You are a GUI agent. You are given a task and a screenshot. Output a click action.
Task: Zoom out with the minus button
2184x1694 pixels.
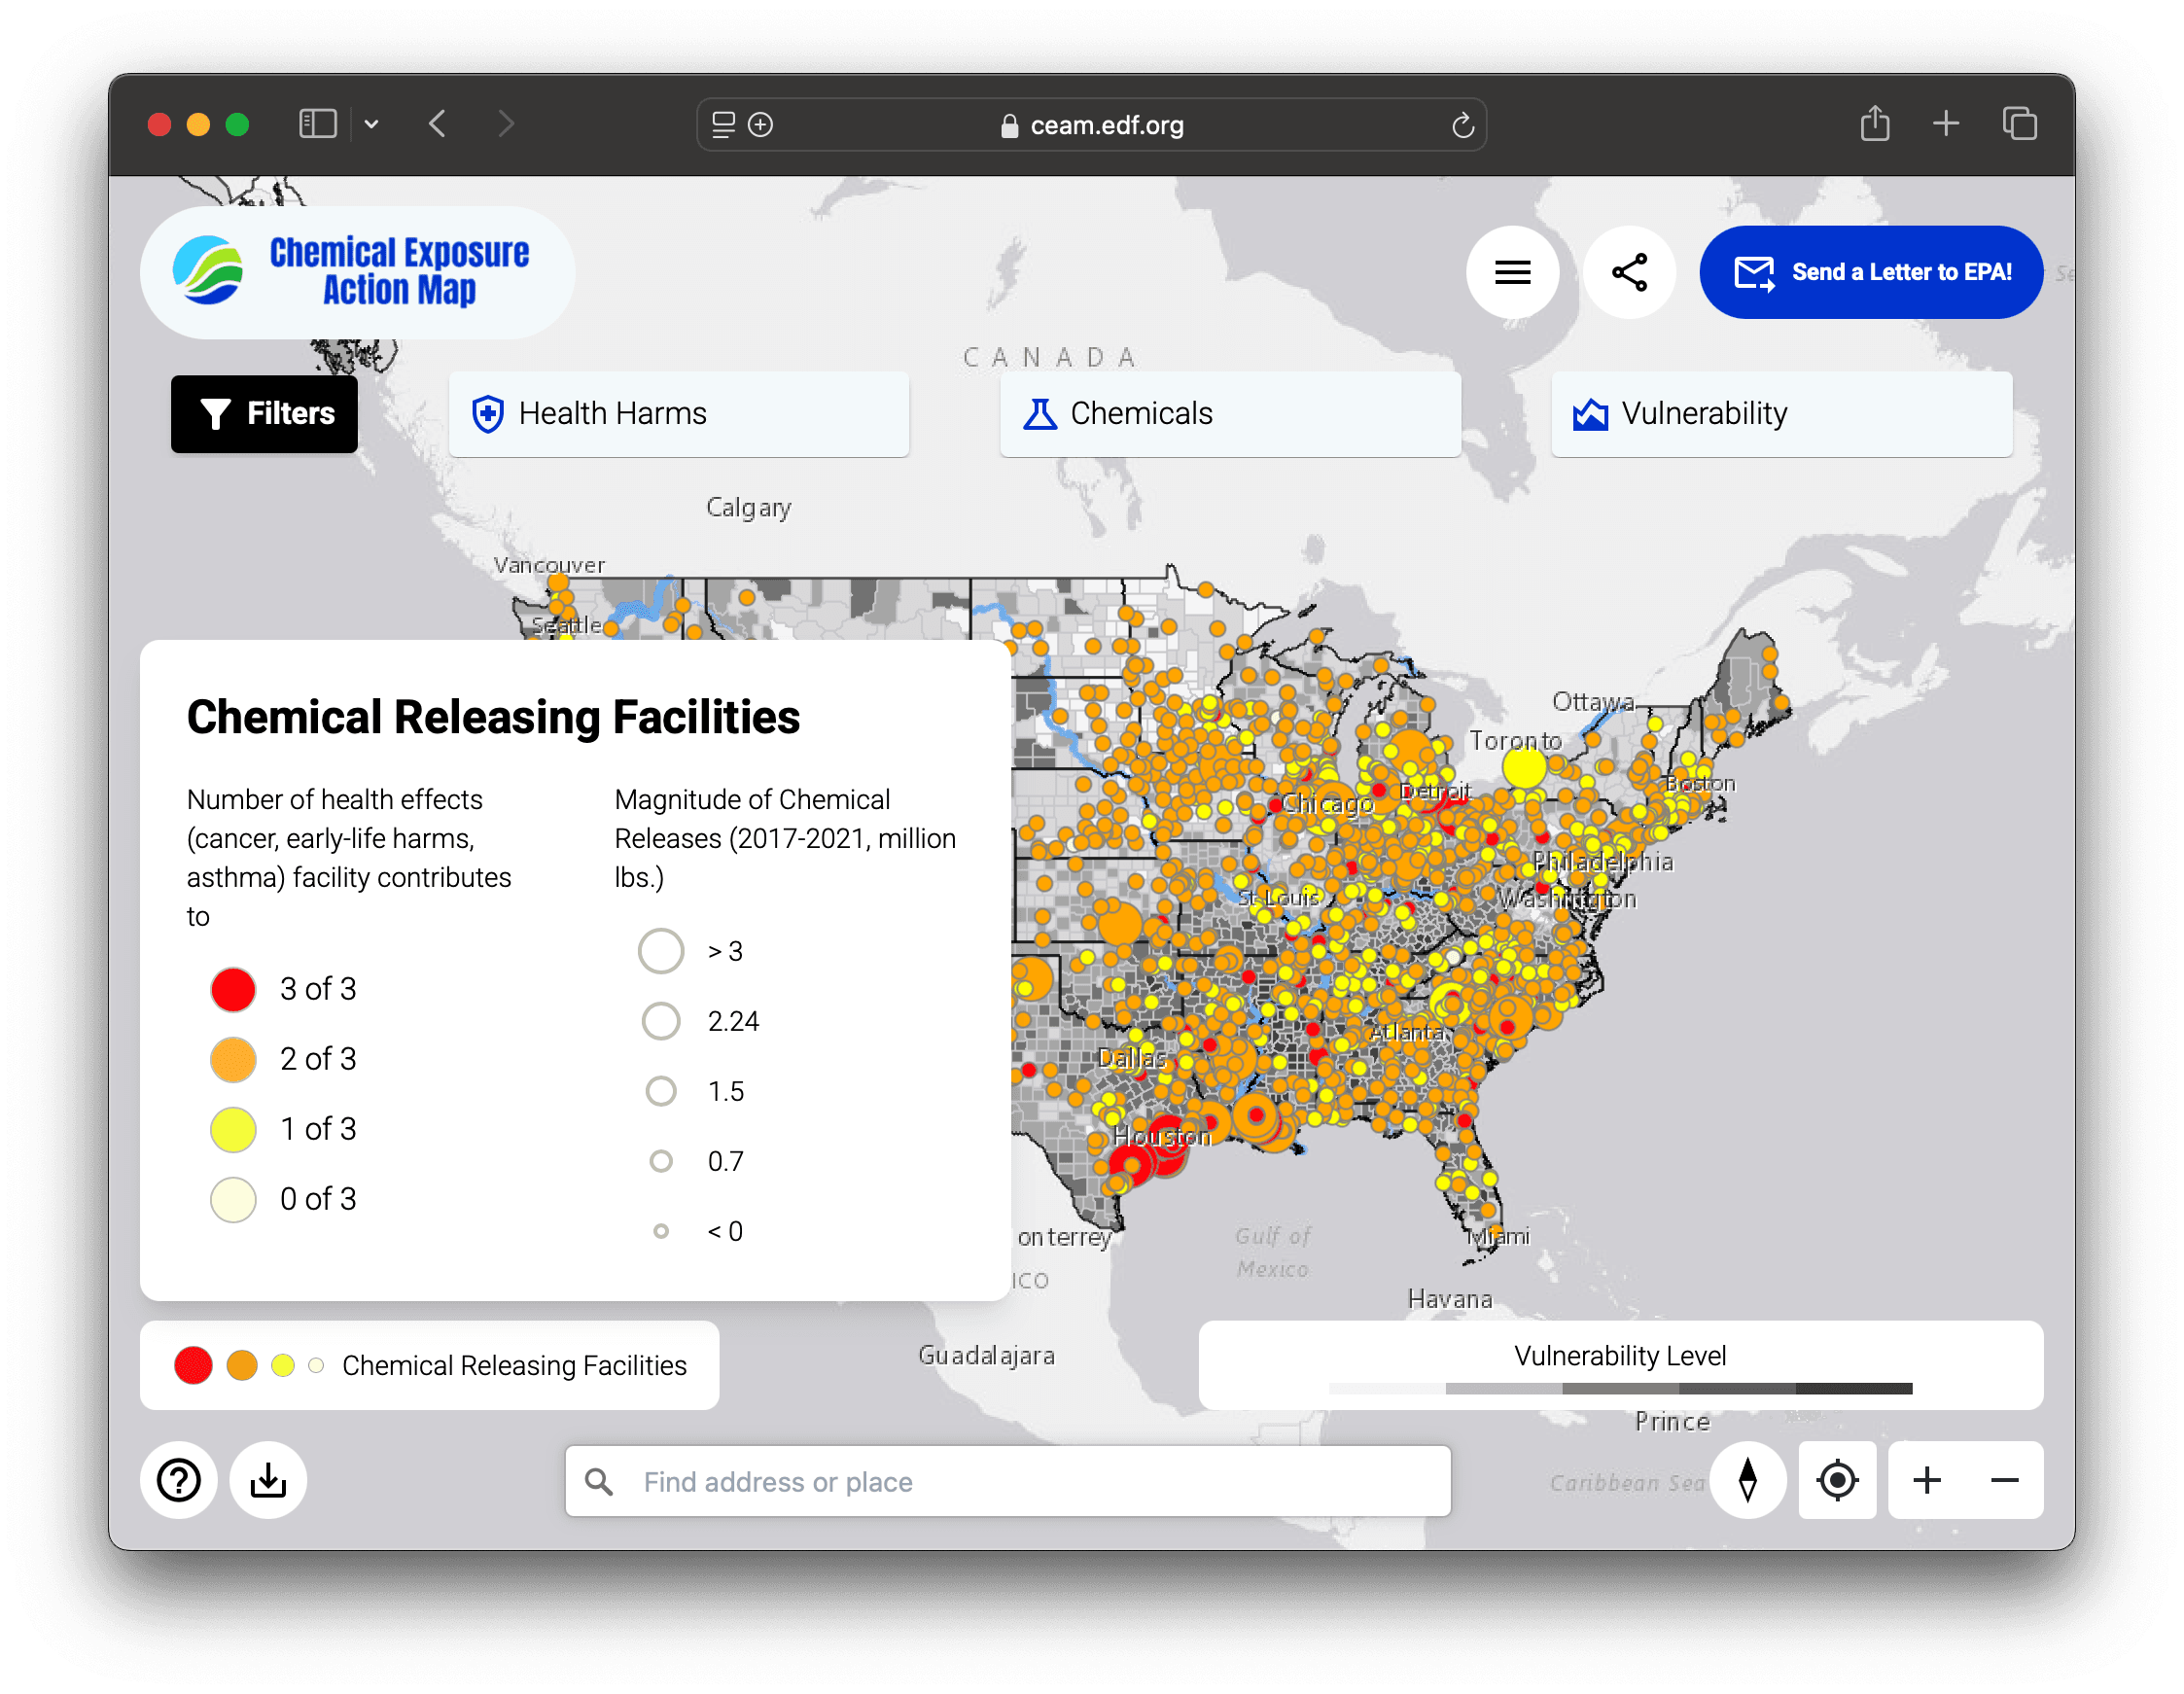tap(2004, 1480)
